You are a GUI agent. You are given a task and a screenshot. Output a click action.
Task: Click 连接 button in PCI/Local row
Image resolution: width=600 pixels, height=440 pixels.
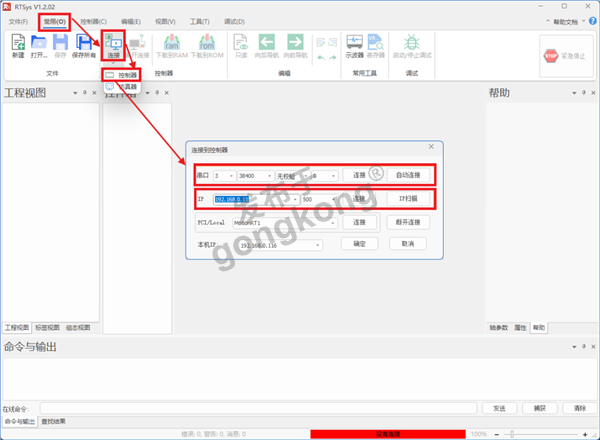pos(359,222)
